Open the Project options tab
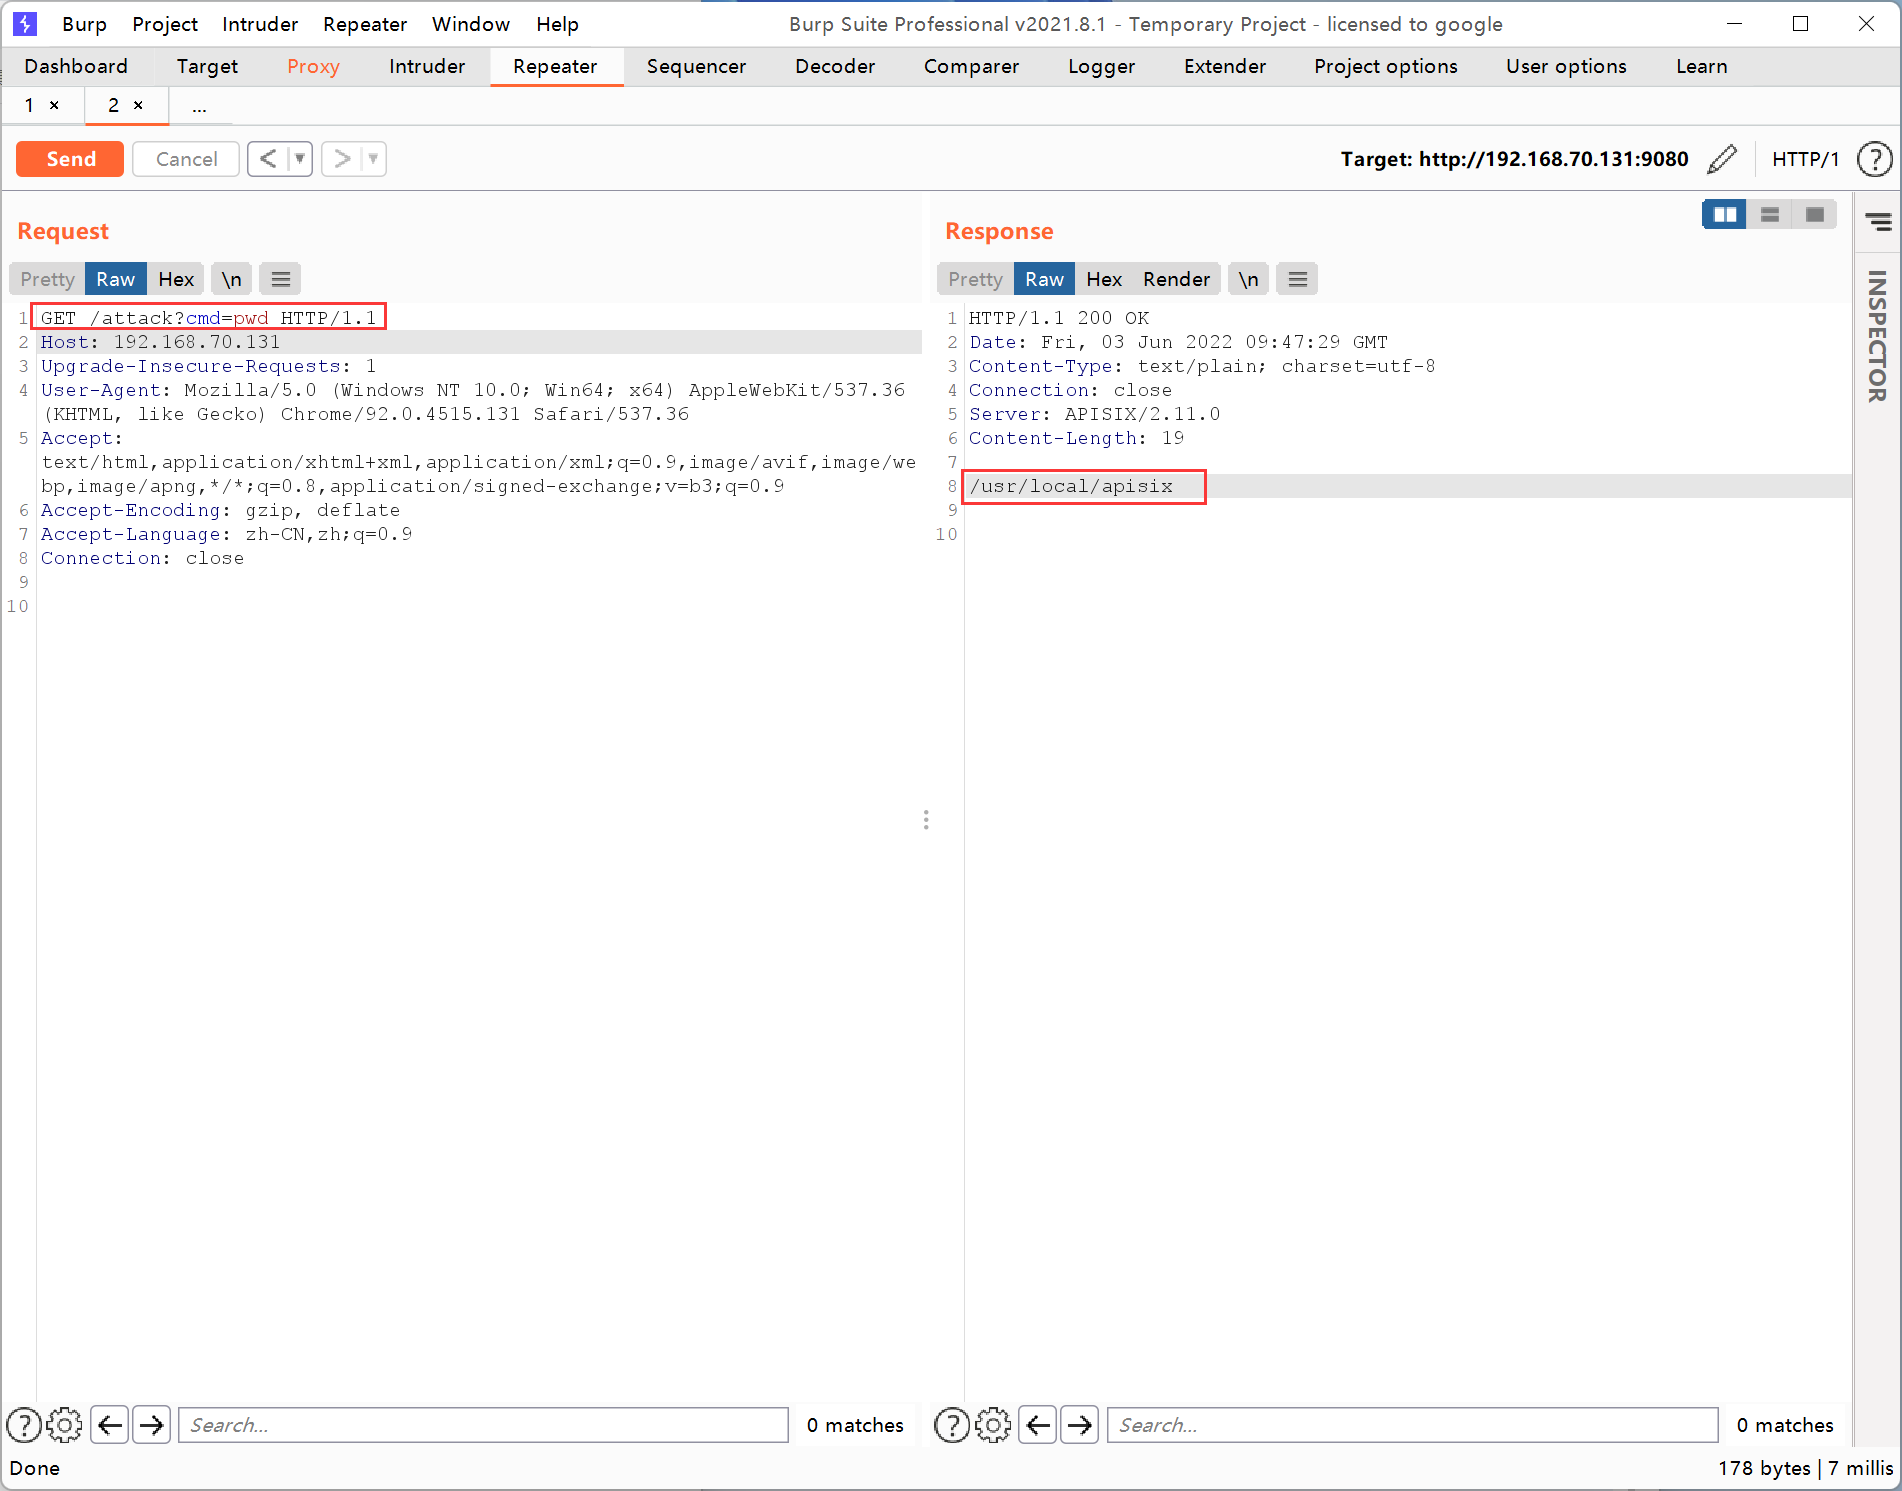Viewport: 1902px width, 1491px height. (1385, 66)
